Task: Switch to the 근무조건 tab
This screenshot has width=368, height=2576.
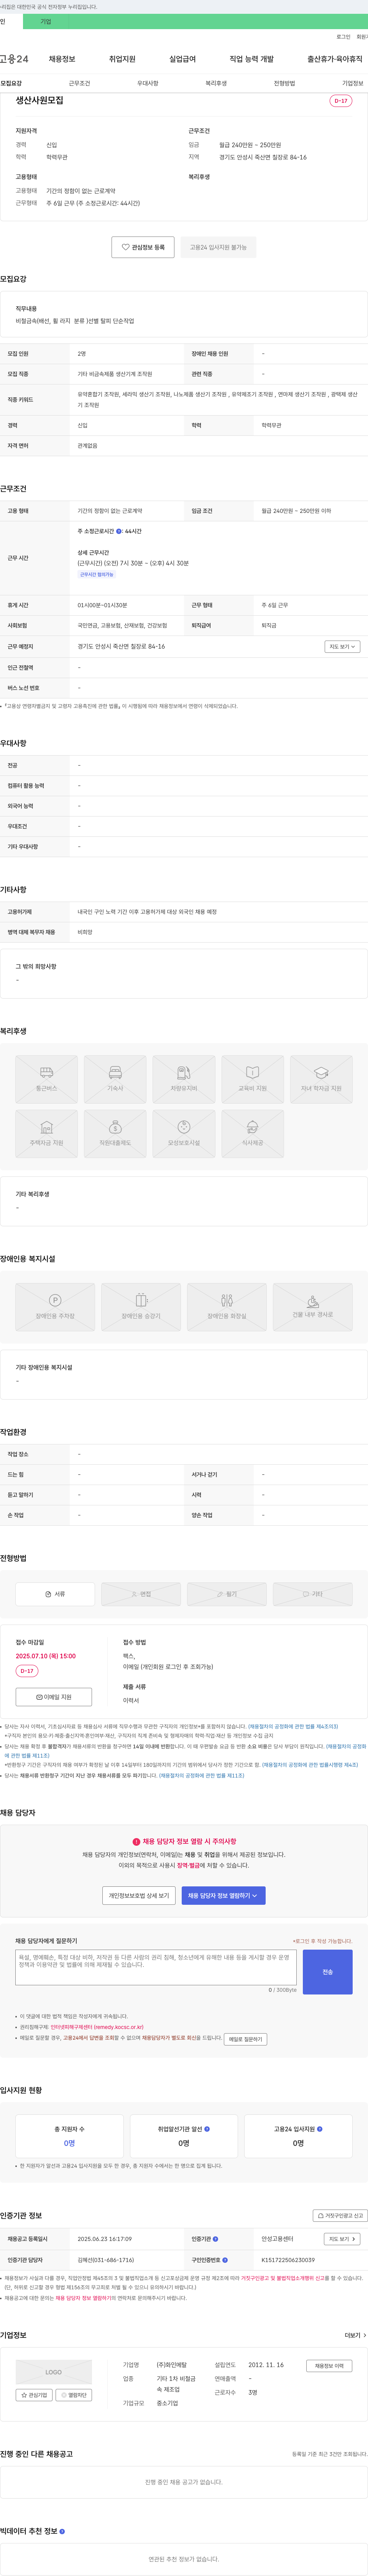Action: 79,83
